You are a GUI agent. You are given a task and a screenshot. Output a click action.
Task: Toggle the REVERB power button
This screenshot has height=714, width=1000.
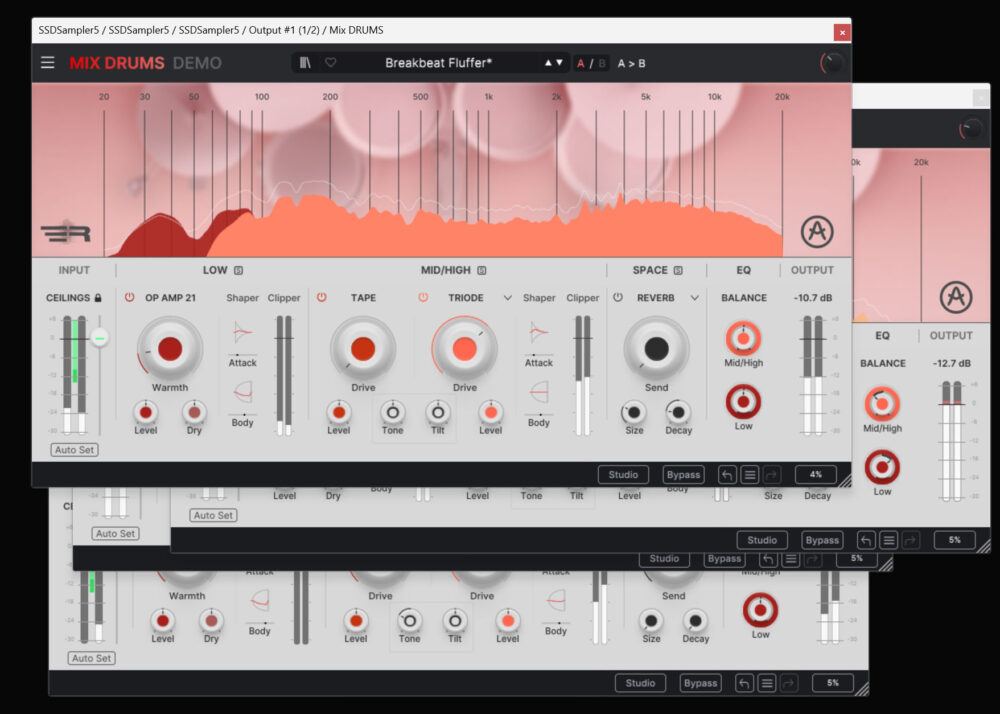(x=617, y=298)
